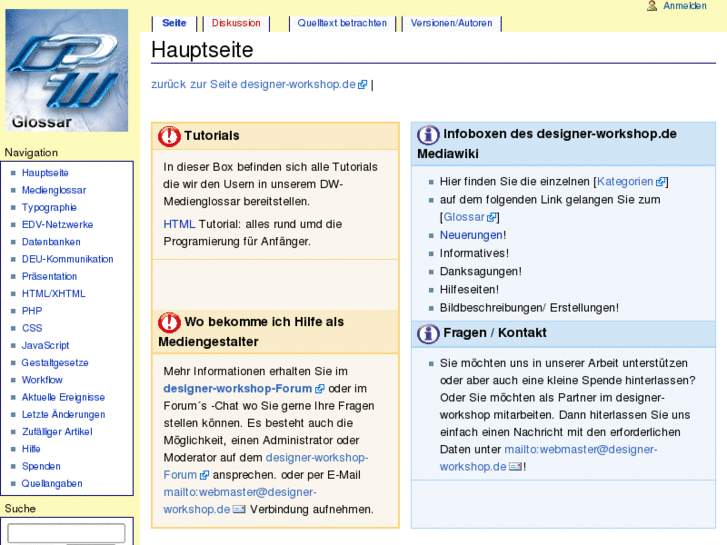Open the Versionen/Autoren tab

coord(452,23)
